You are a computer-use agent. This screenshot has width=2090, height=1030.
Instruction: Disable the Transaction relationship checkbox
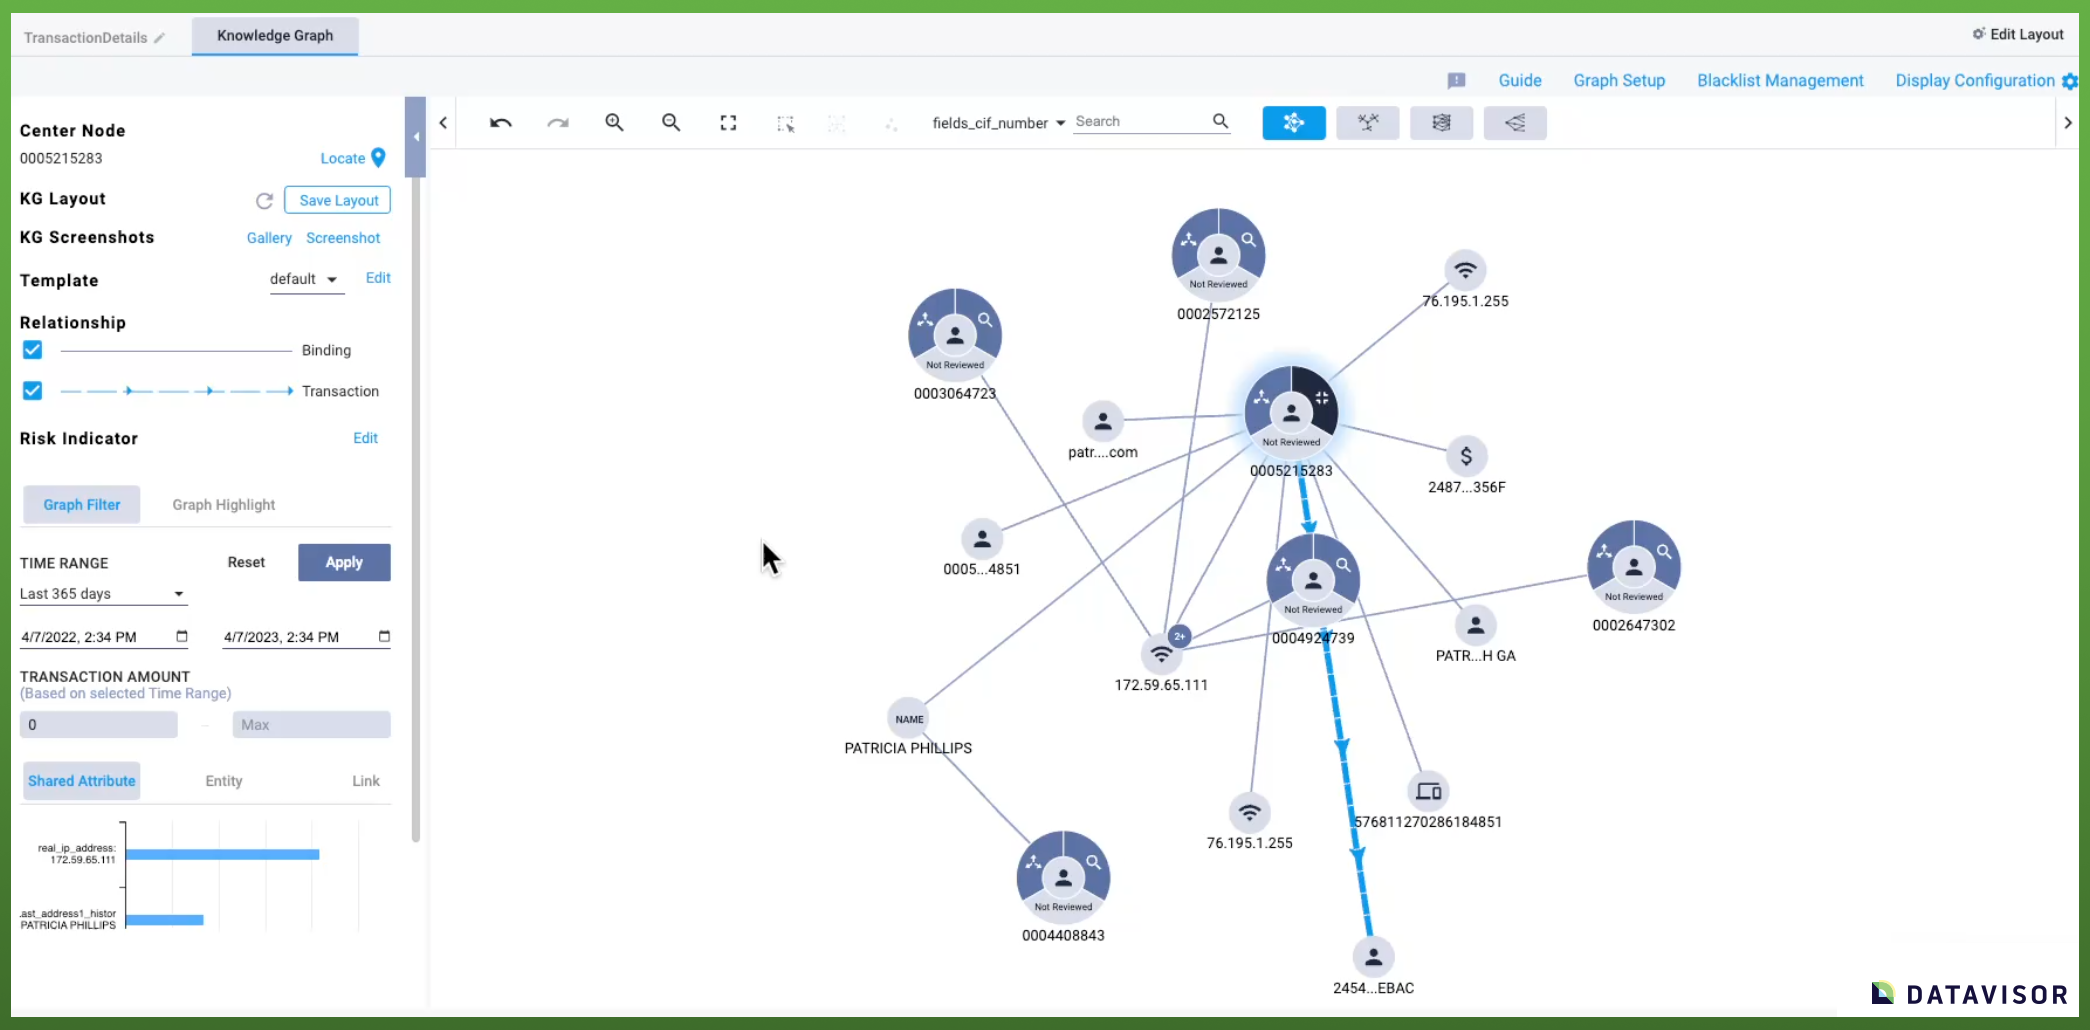tap(32, 390)
